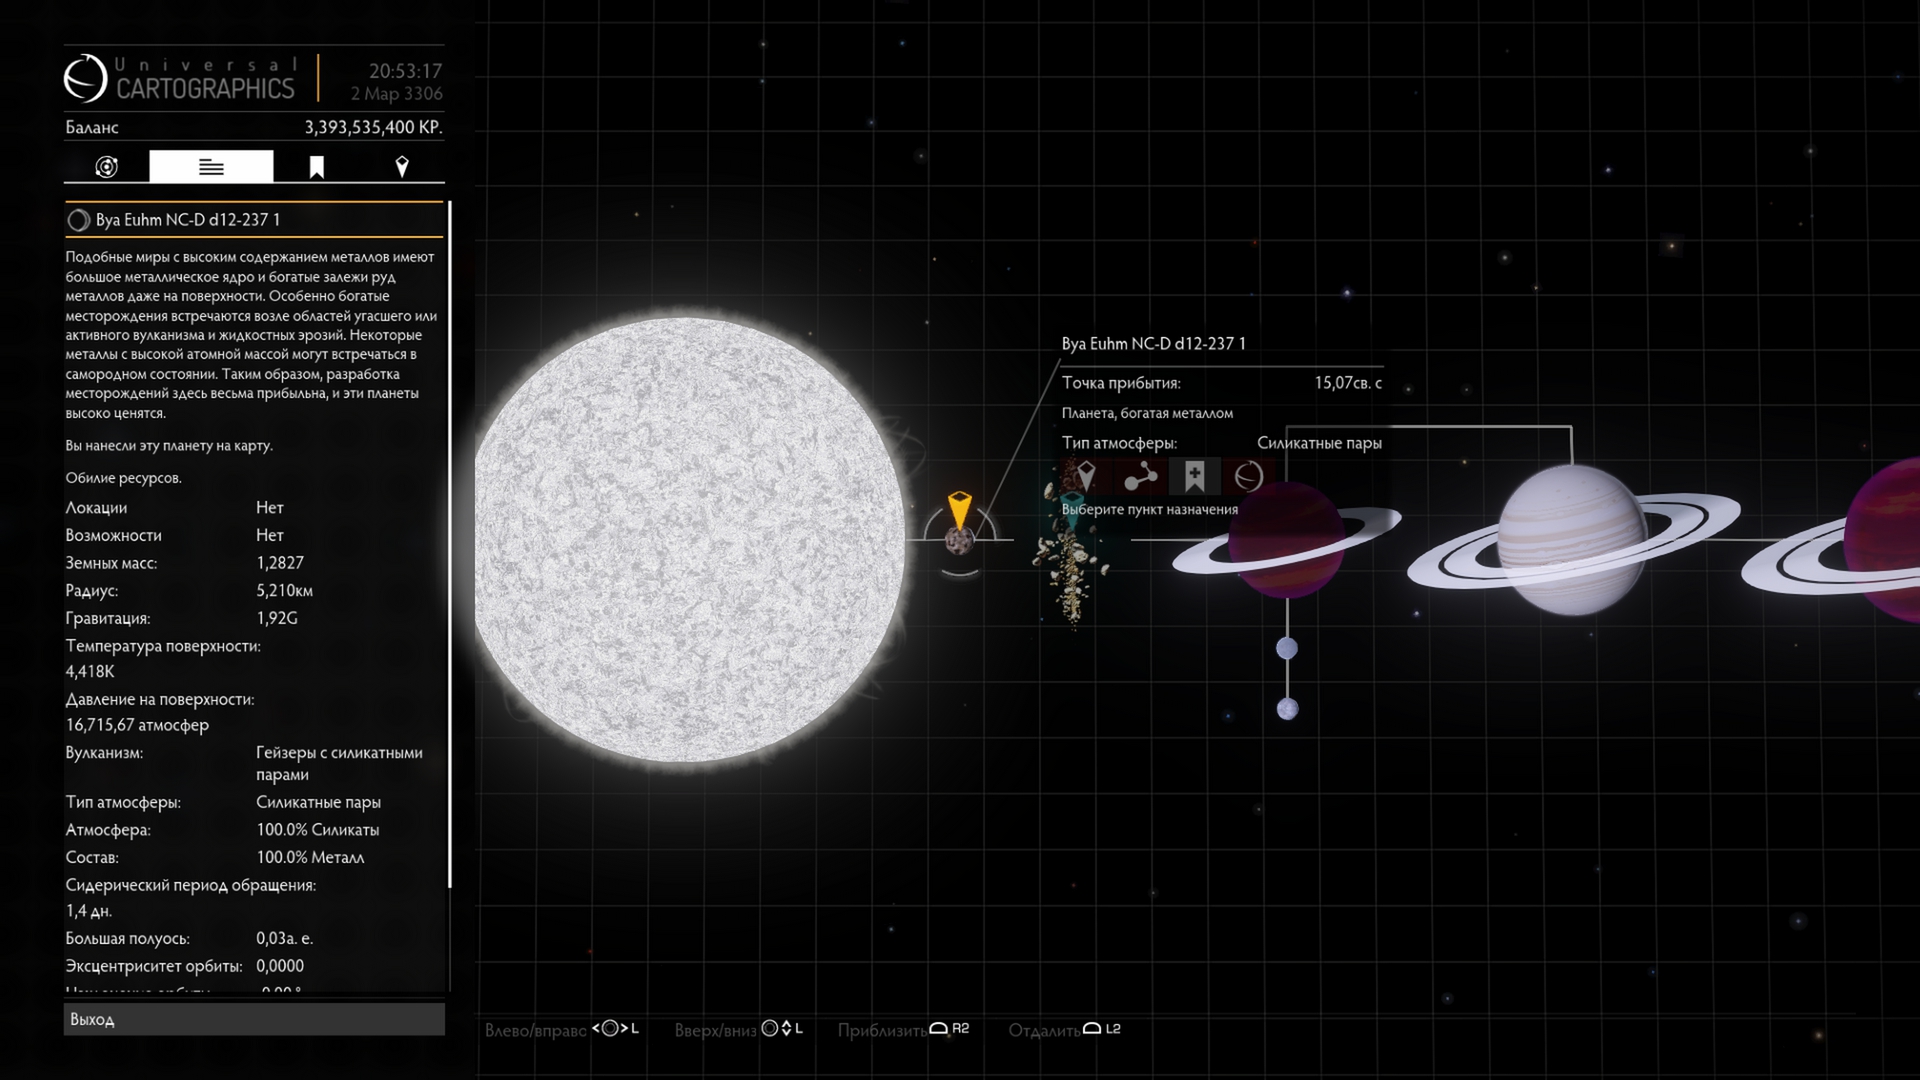Screen dimensions: 1920x1080
Task: Click the Гейзеры с силикатными парами value
Action: [339, 764]
